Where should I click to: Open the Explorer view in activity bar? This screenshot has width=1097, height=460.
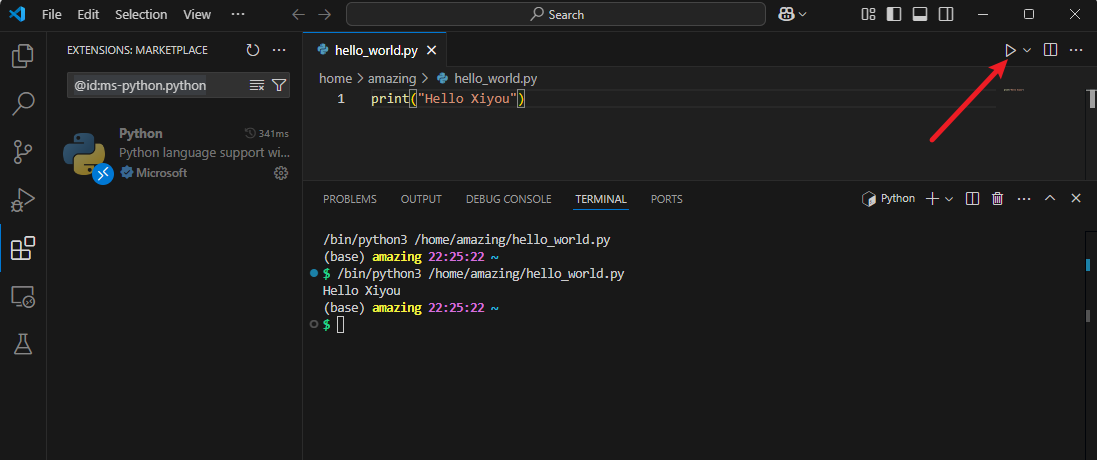tap(22, 56)
